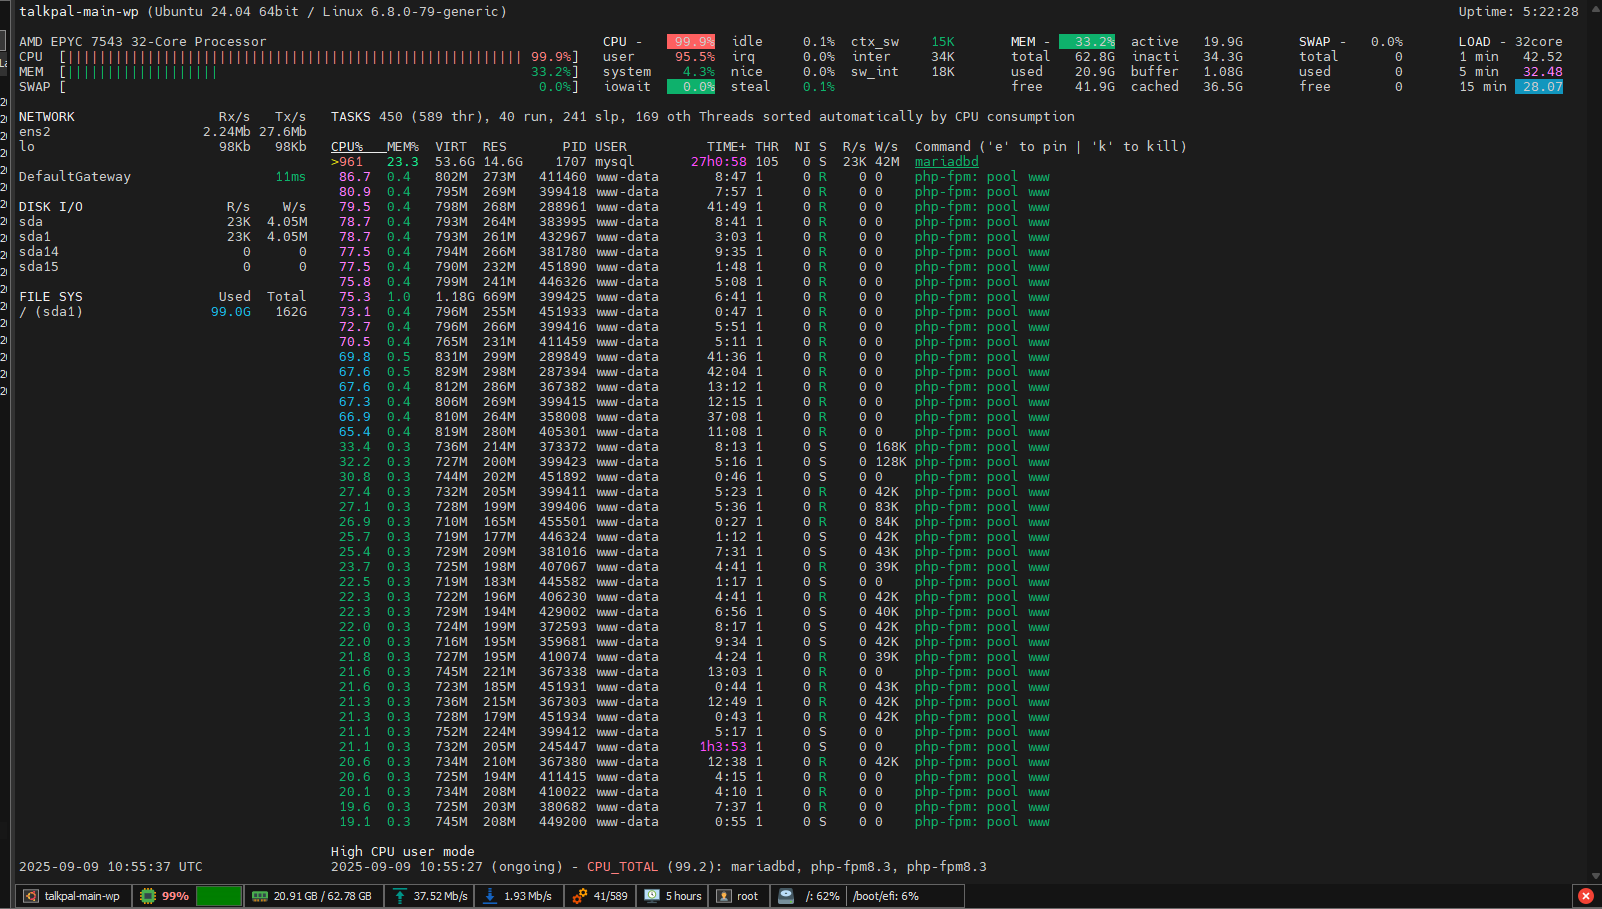Click the processes gear icon showing 41/589
Screen dimensions: 1602x909
coord(580,896)
